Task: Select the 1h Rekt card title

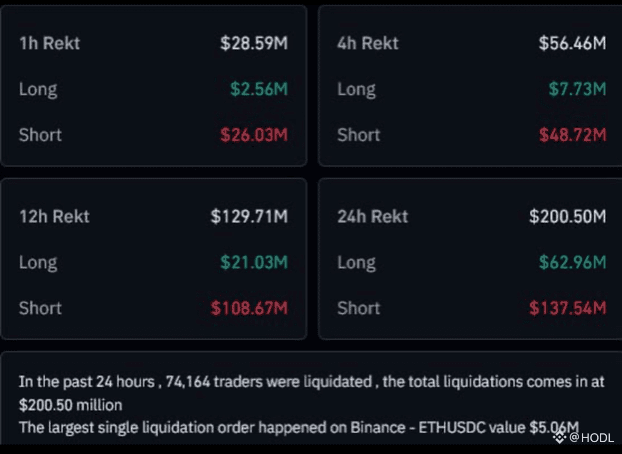Action: [x=50, y=43]
